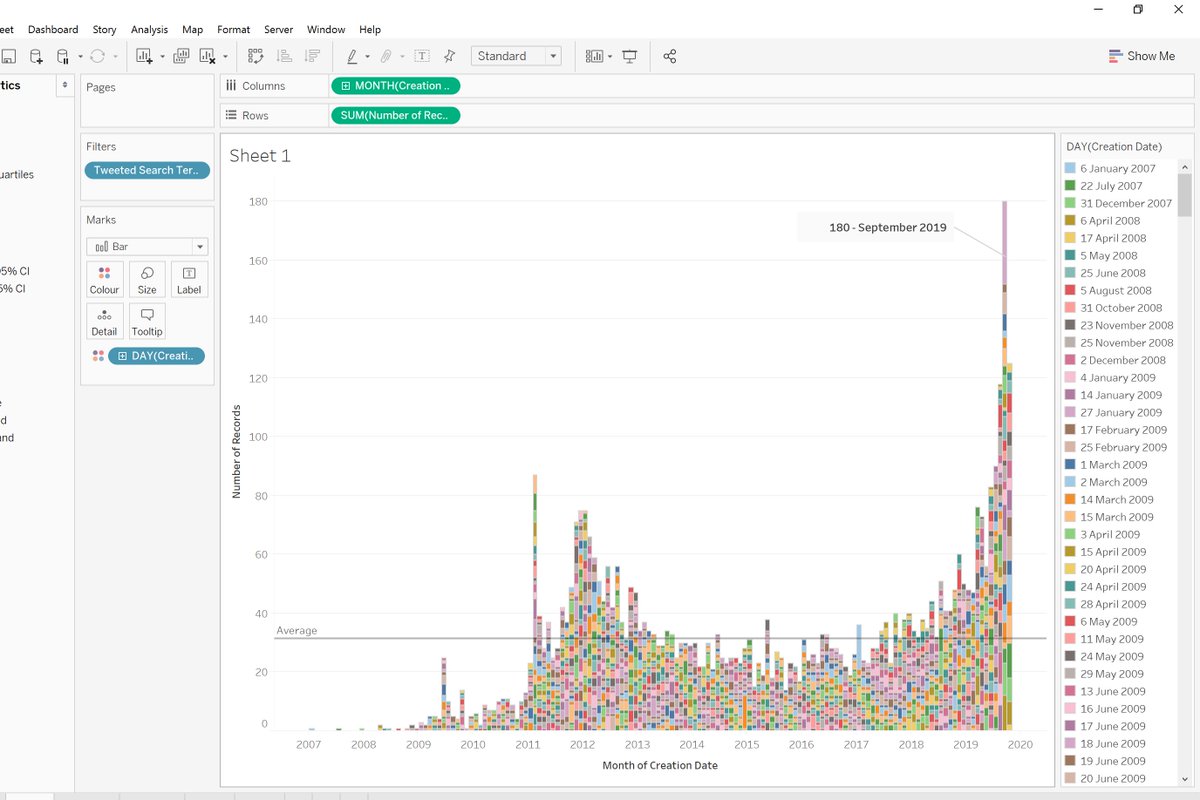Image resolution: width=1200 pixels, height=800 pixels.
Task: Open the Analysis menu
Action: coord(149,30)
